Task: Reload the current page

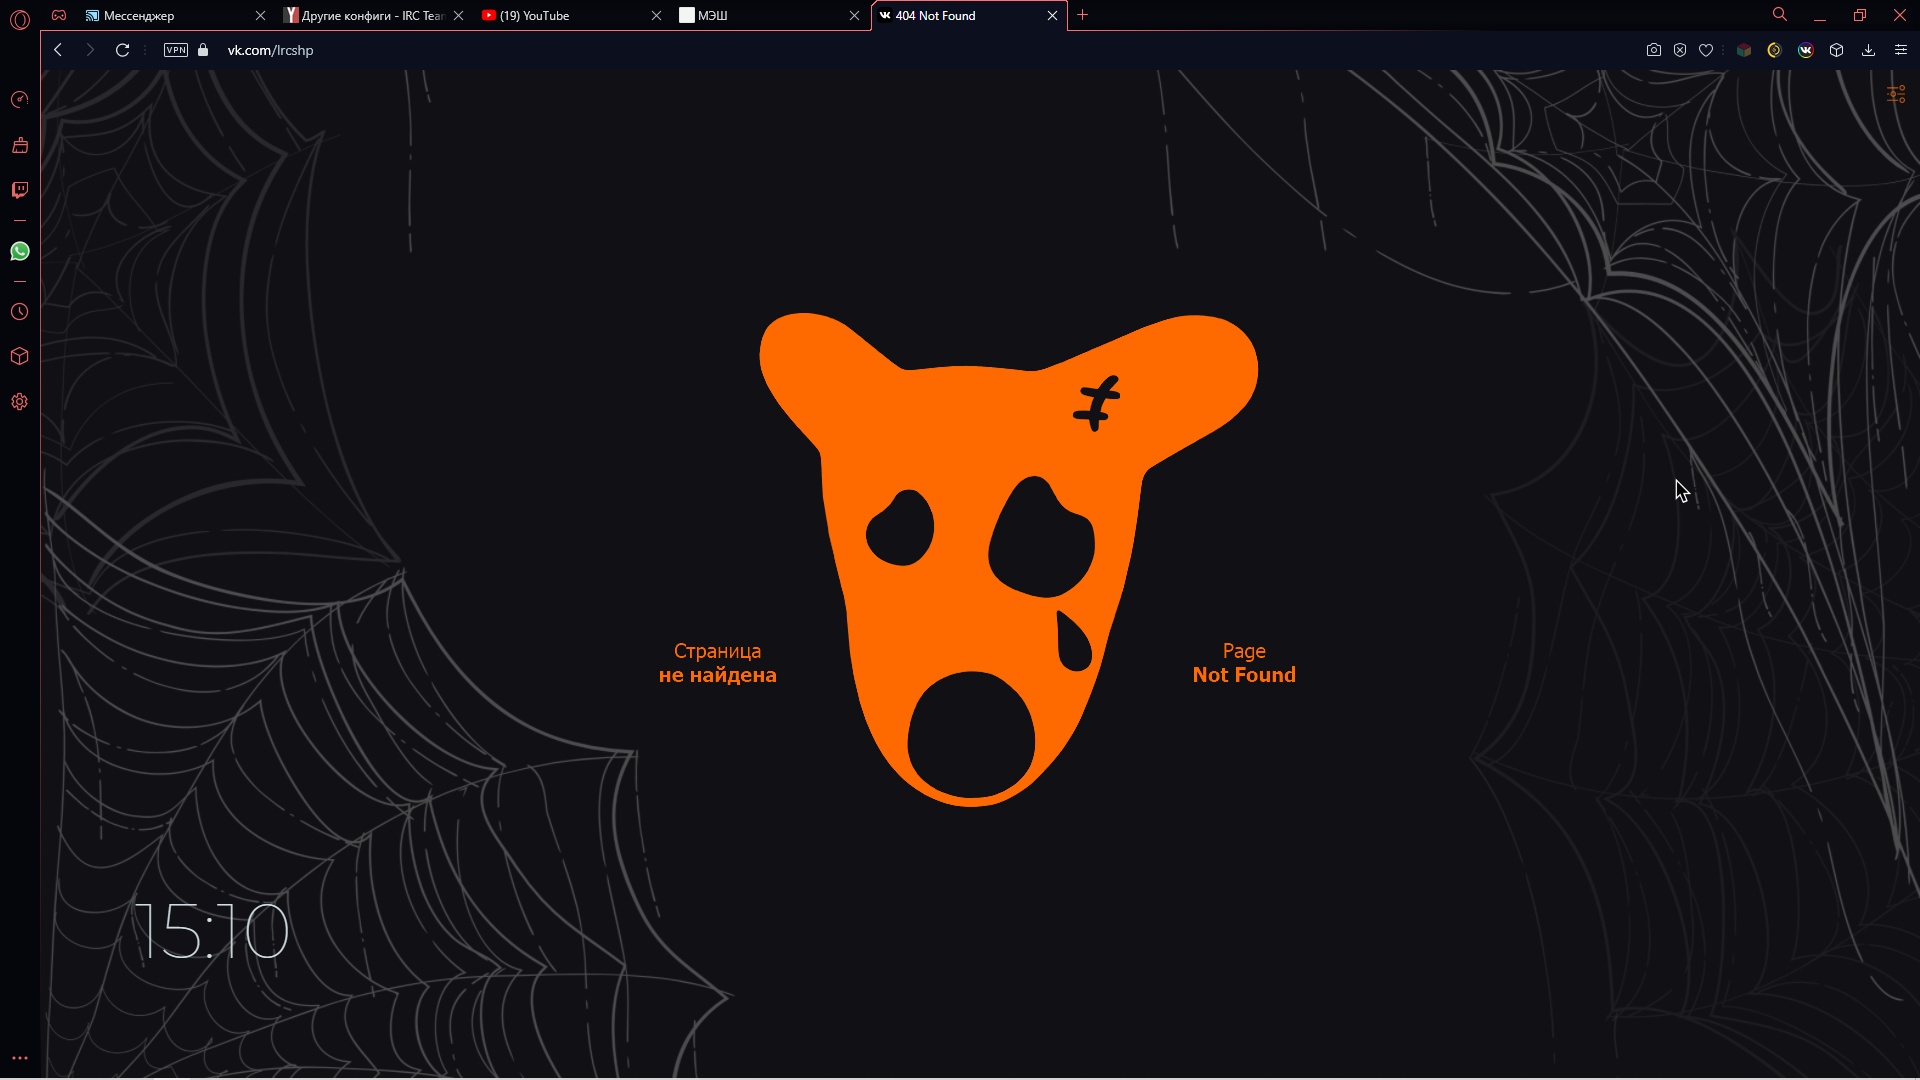Action: (122, 50)
